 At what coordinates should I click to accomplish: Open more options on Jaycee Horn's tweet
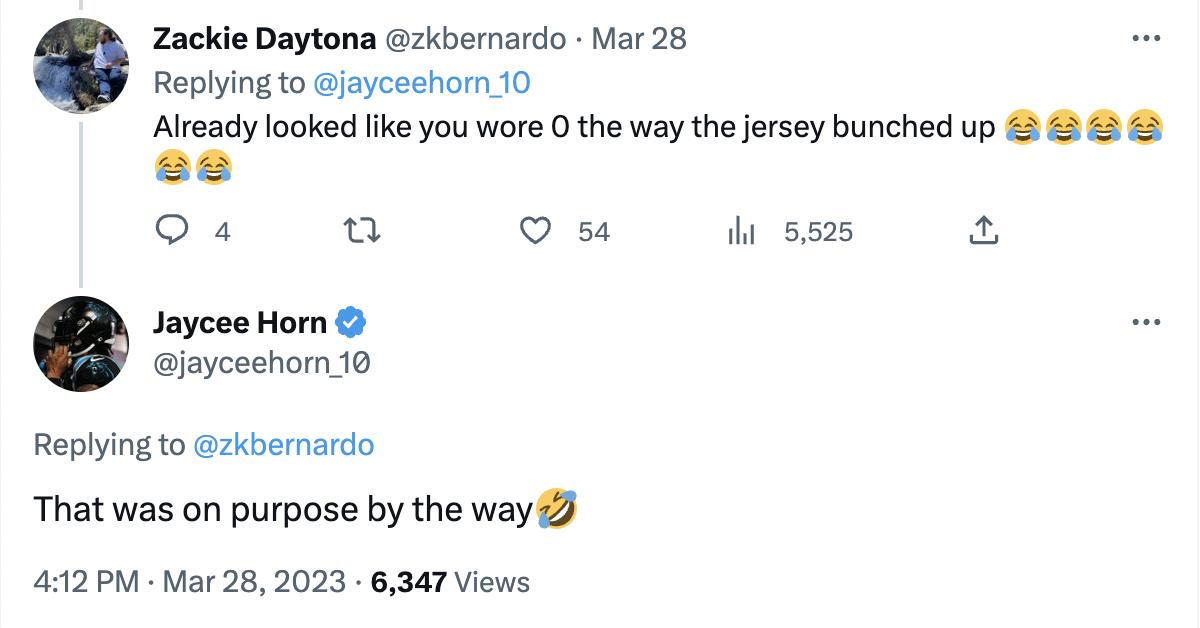(x=1145, y=322)
